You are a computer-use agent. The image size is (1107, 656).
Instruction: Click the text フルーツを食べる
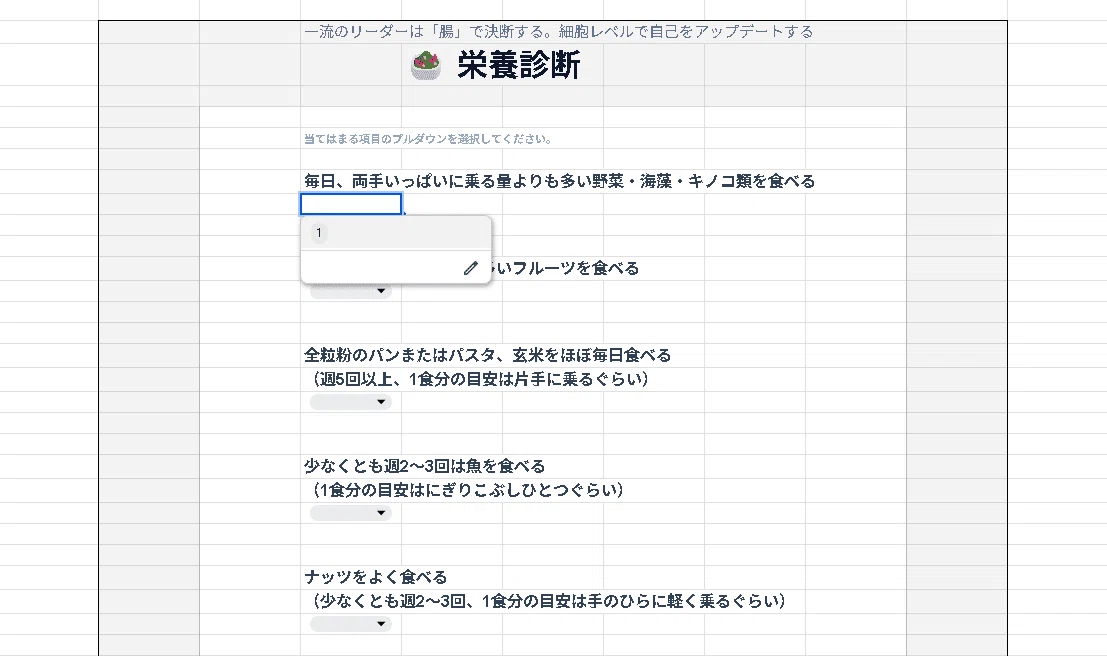click(575, 268)
